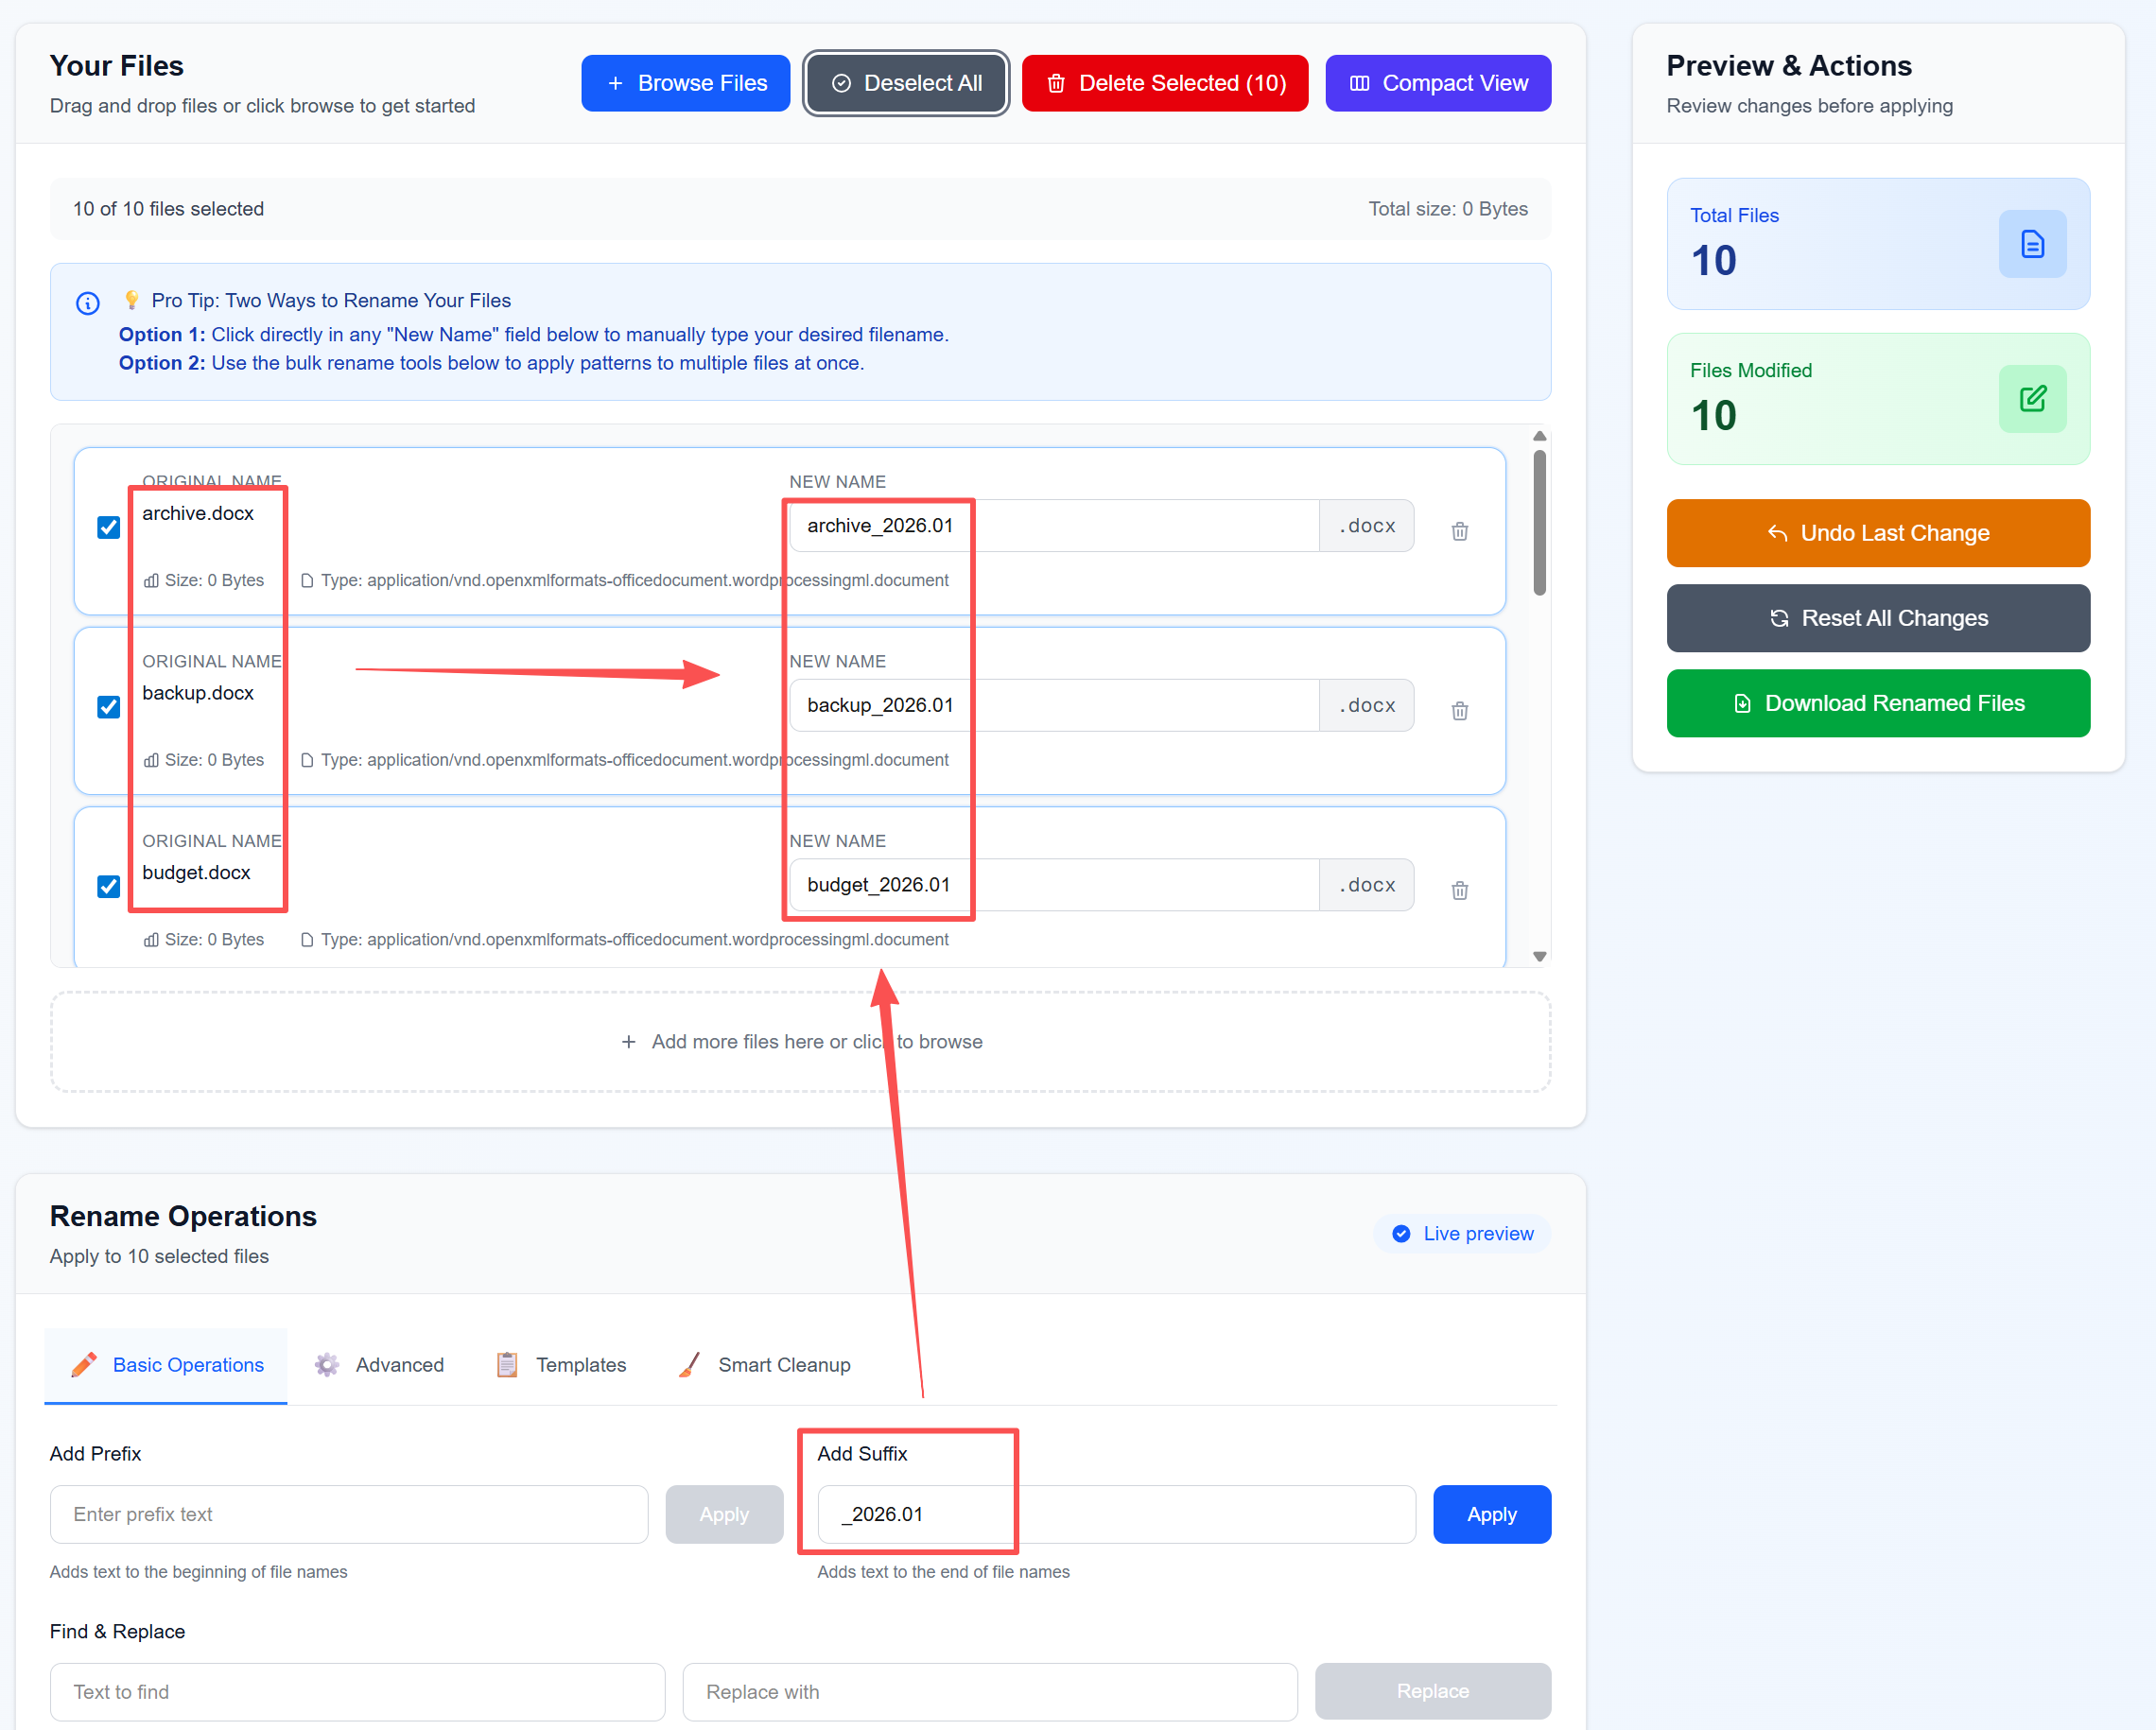
Task: Uncheck the budget.docx checkbox
Action: [109, 887]
